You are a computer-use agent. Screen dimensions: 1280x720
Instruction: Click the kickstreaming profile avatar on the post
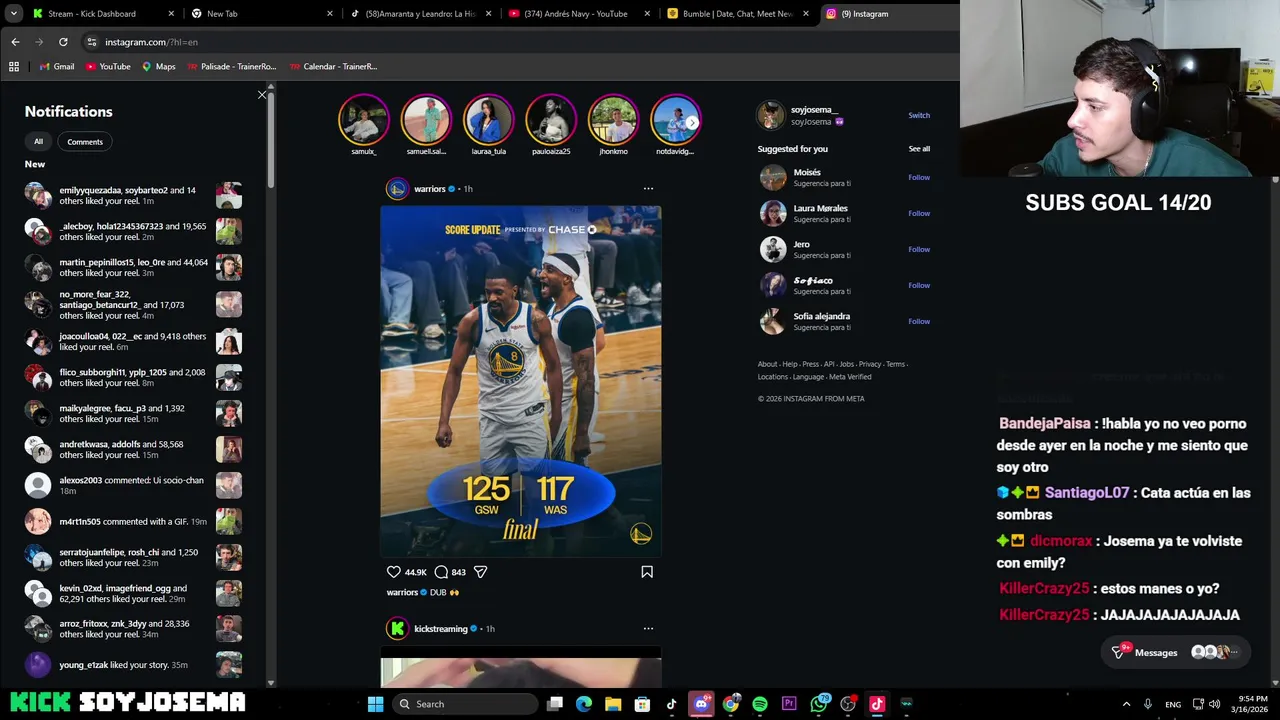pos(397,628)
